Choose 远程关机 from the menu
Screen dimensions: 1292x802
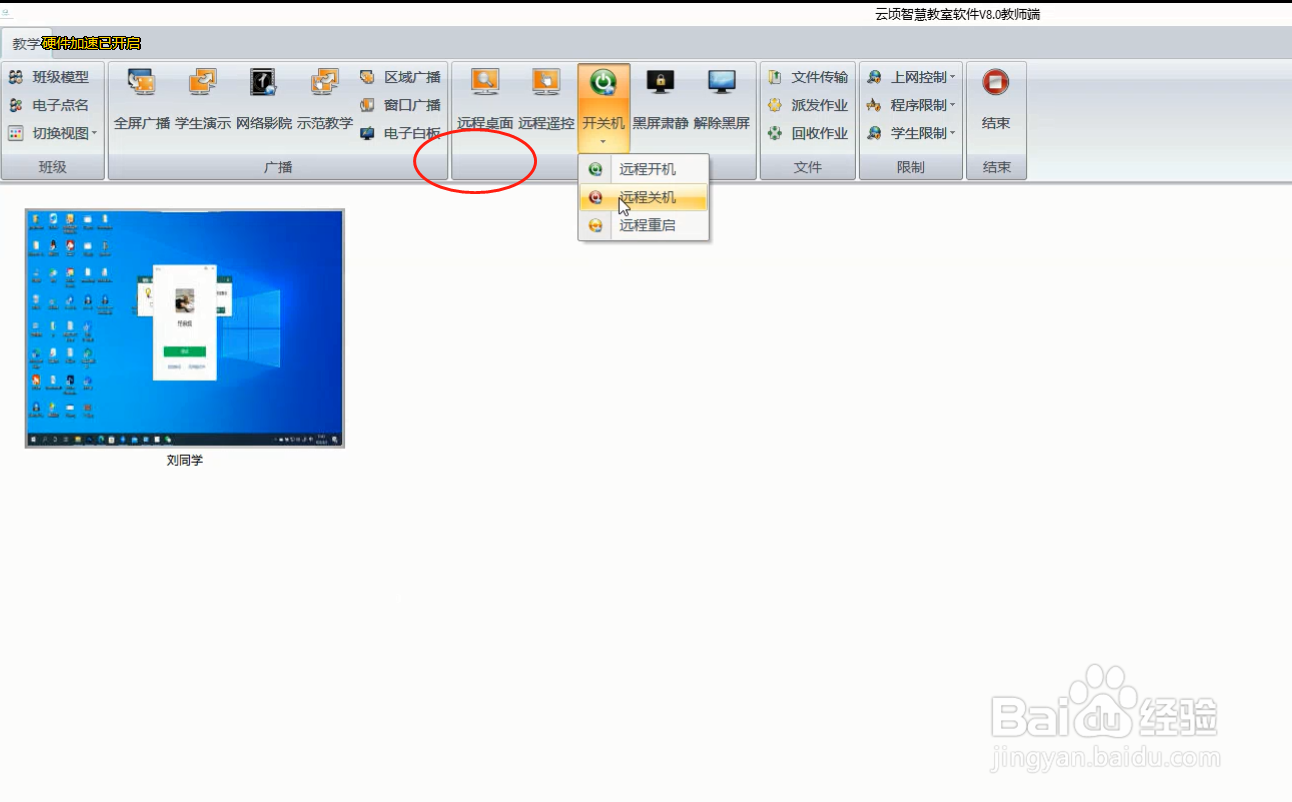click(644, 197)
